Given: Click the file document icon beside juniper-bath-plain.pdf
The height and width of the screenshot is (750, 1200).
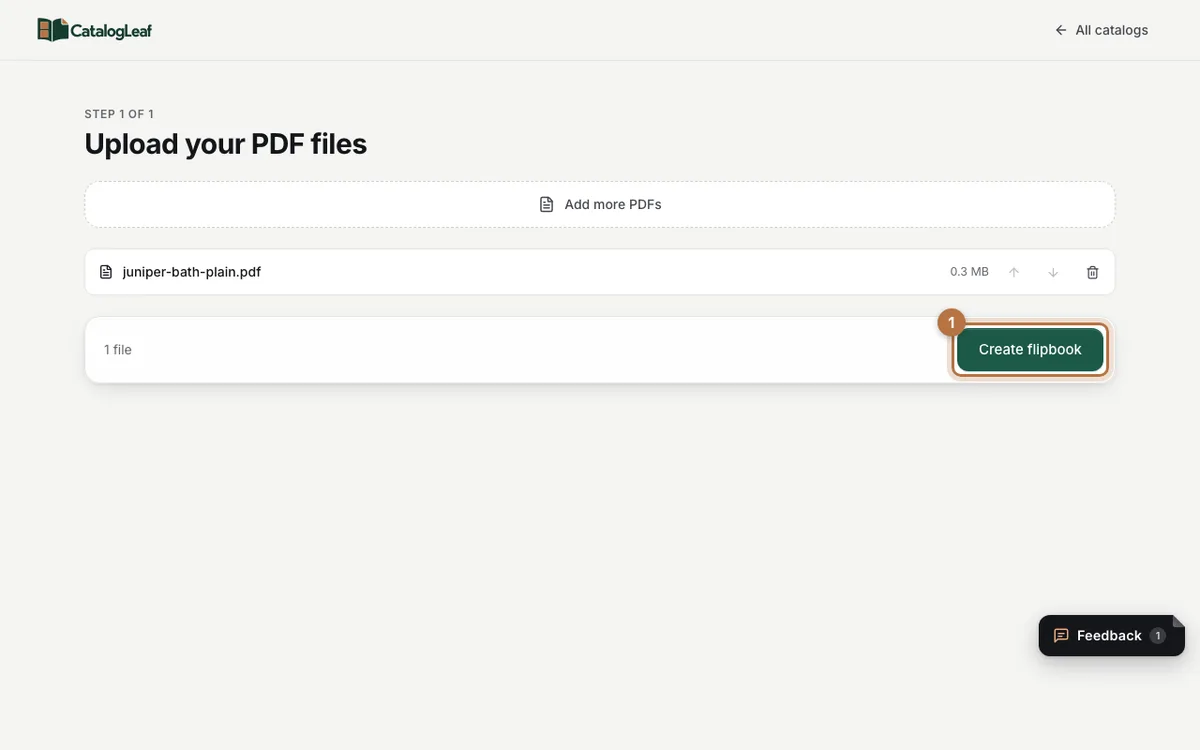Looking at the screenshot, I should coord(106,272).
